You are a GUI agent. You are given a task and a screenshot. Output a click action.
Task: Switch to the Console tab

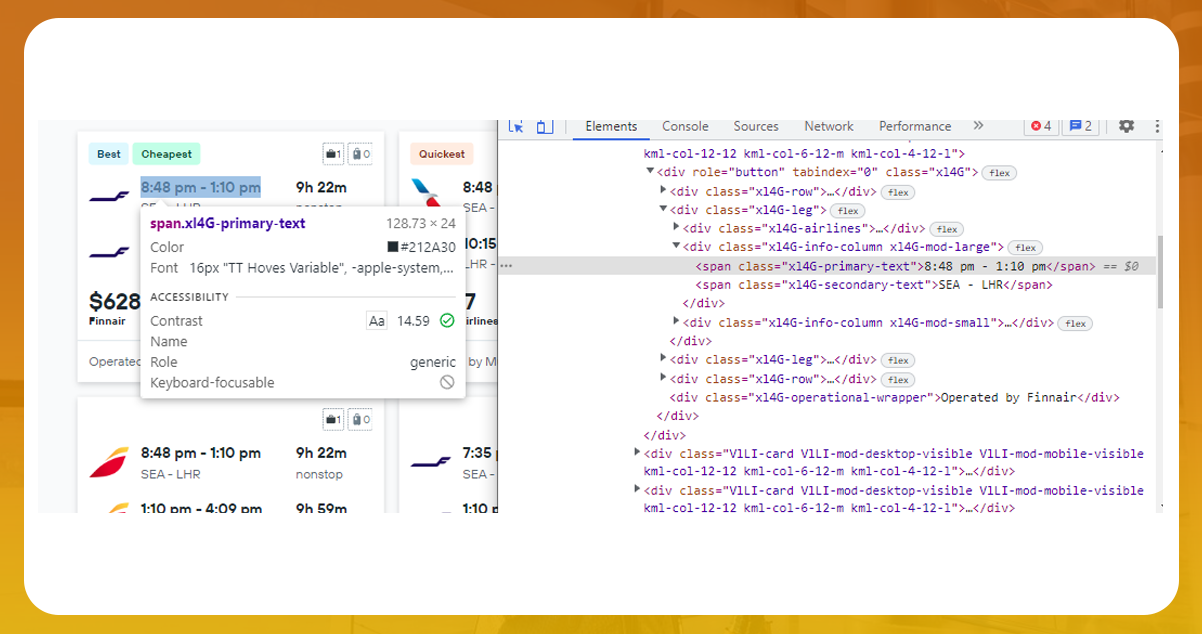click(x=685, y=126)
